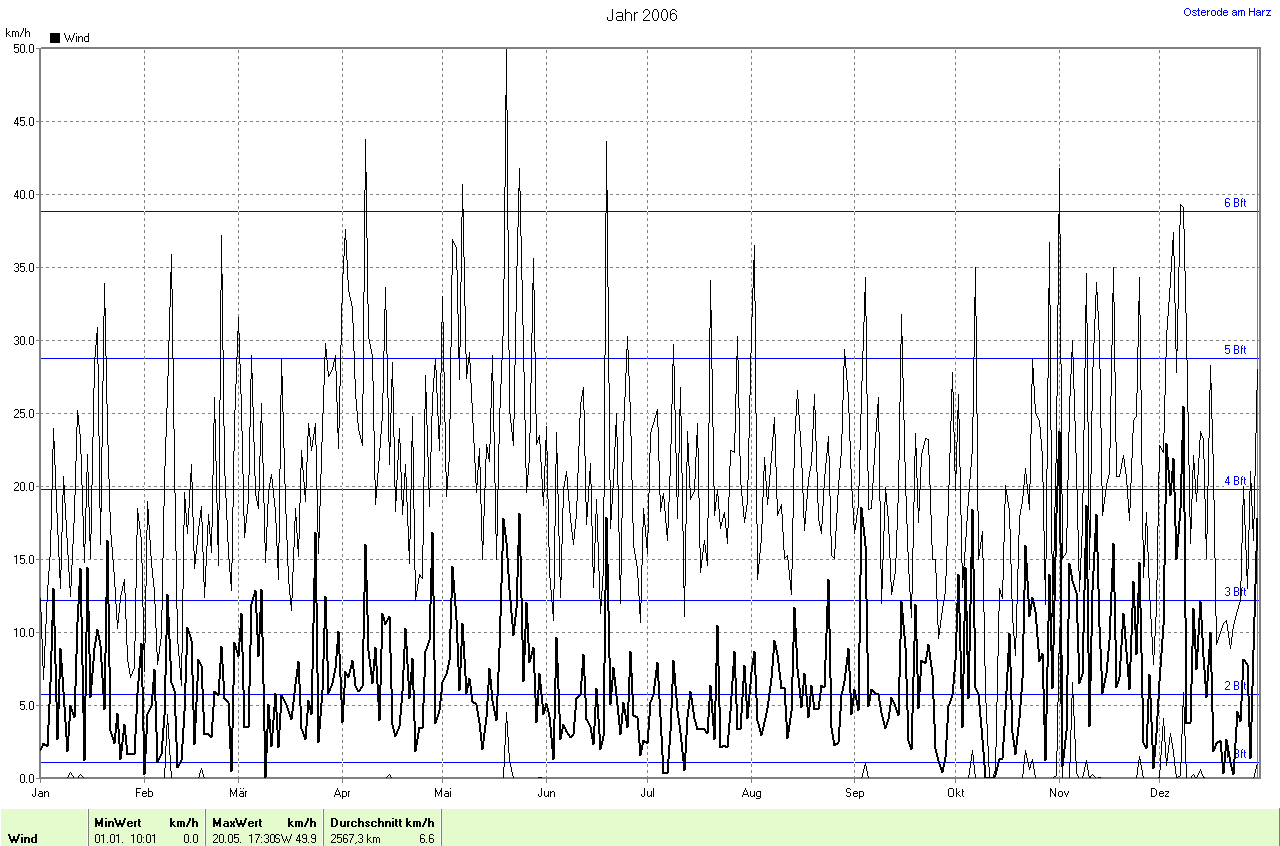Click the Jul month axis label
The height and width of the screenshot is (846, 1280).
648,794
